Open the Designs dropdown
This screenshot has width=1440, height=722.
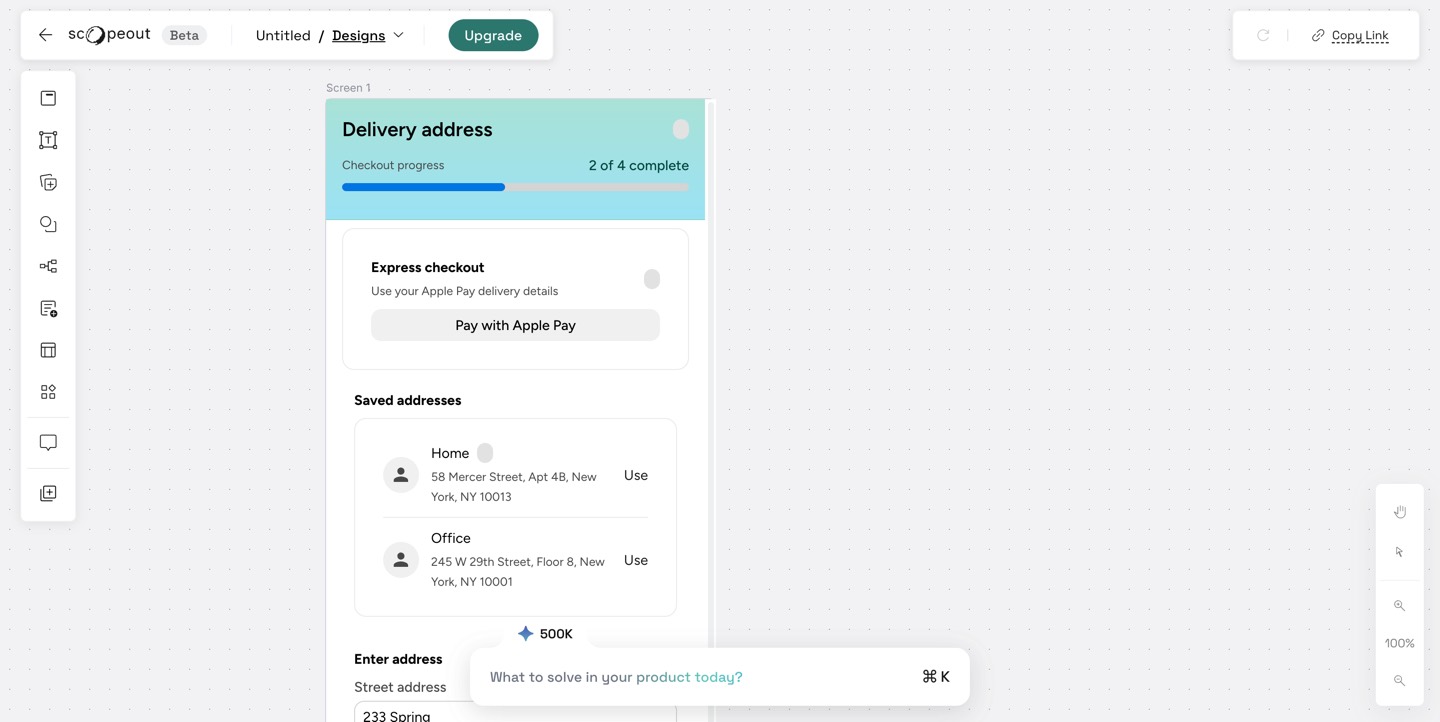(x=368, y=35)
